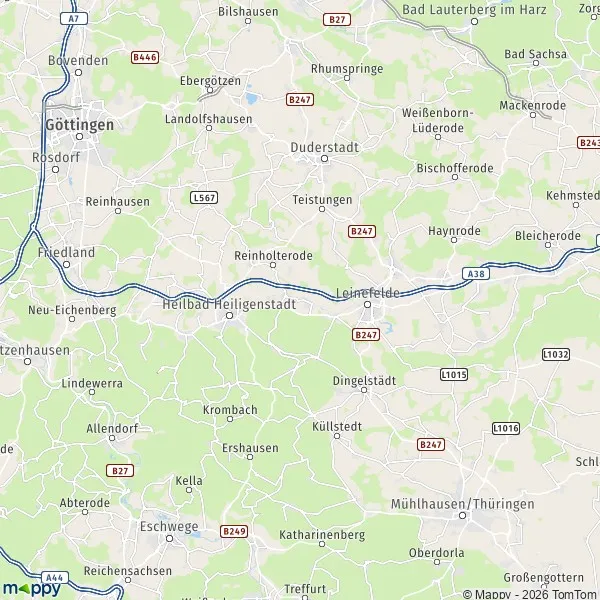600x600 pixels.
Task: Click the B446 road shield
Action: (x=145, y=57)
